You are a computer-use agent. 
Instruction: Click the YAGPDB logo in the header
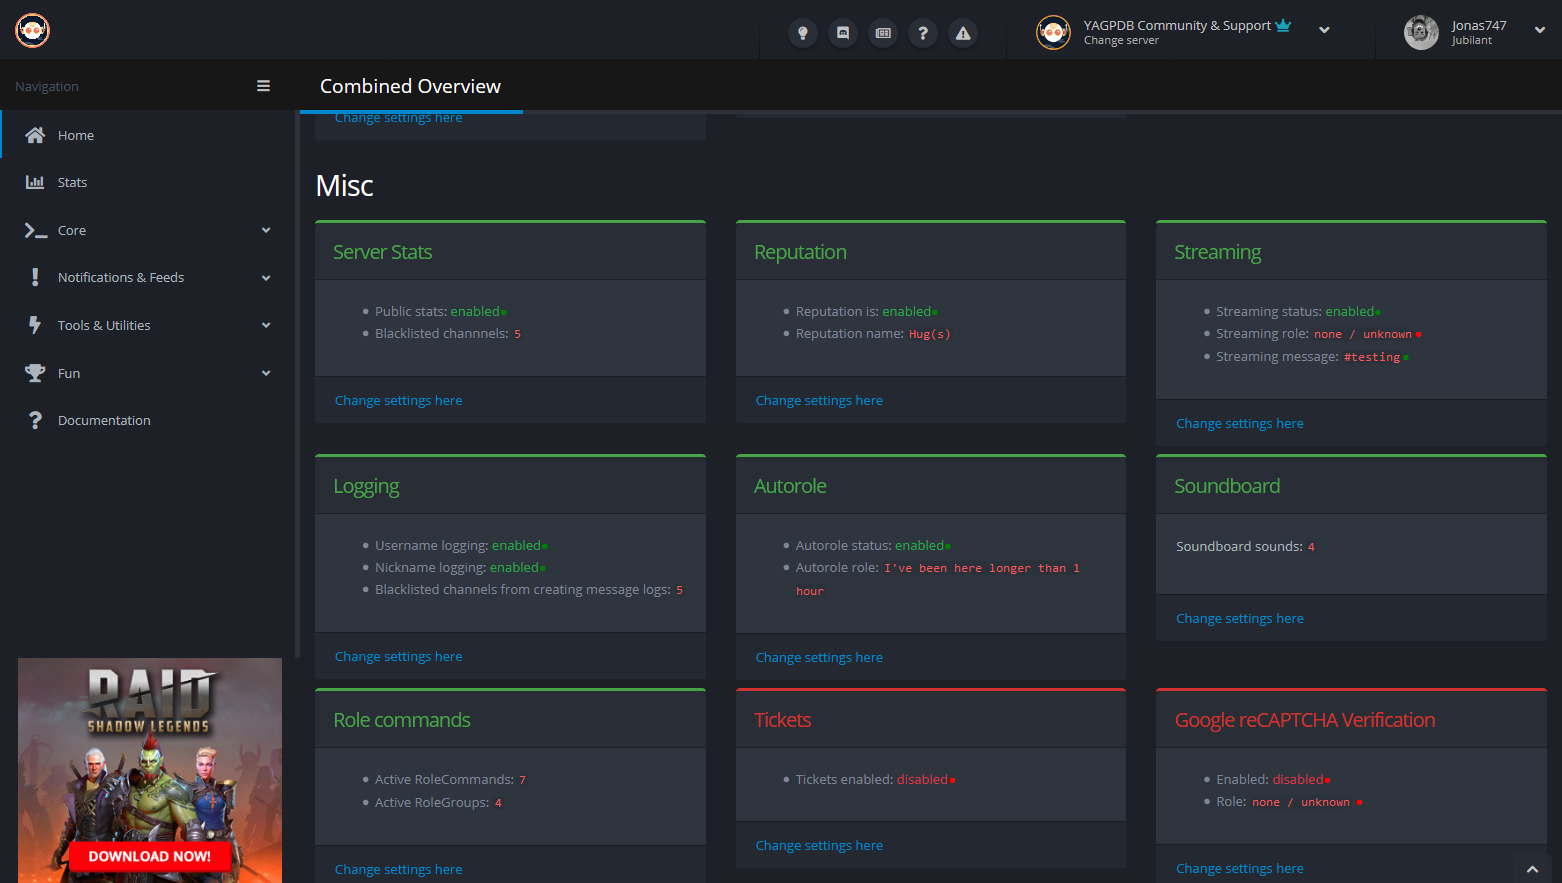[x=32, y=31]
